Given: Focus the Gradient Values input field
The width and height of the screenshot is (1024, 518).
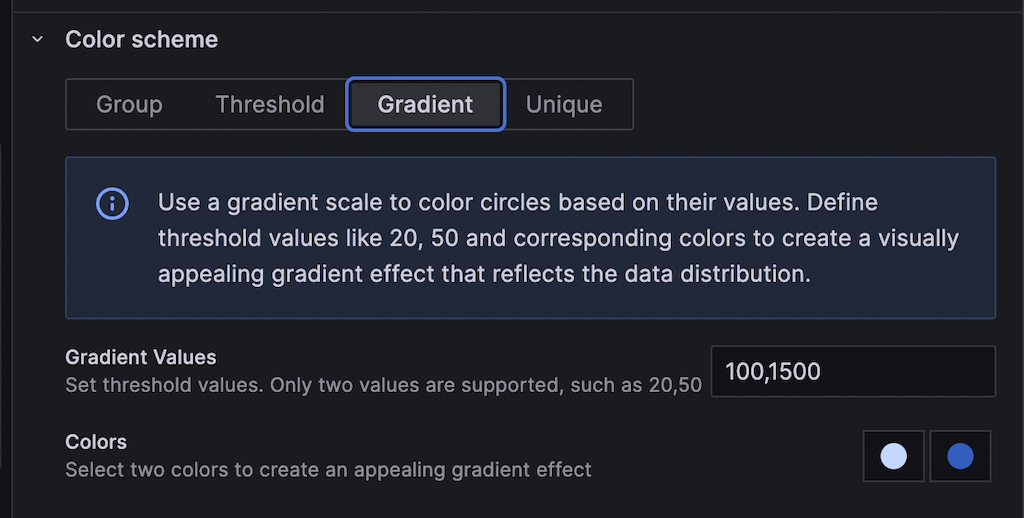Looking at the screenshot, I should click(x=852, y=372).
